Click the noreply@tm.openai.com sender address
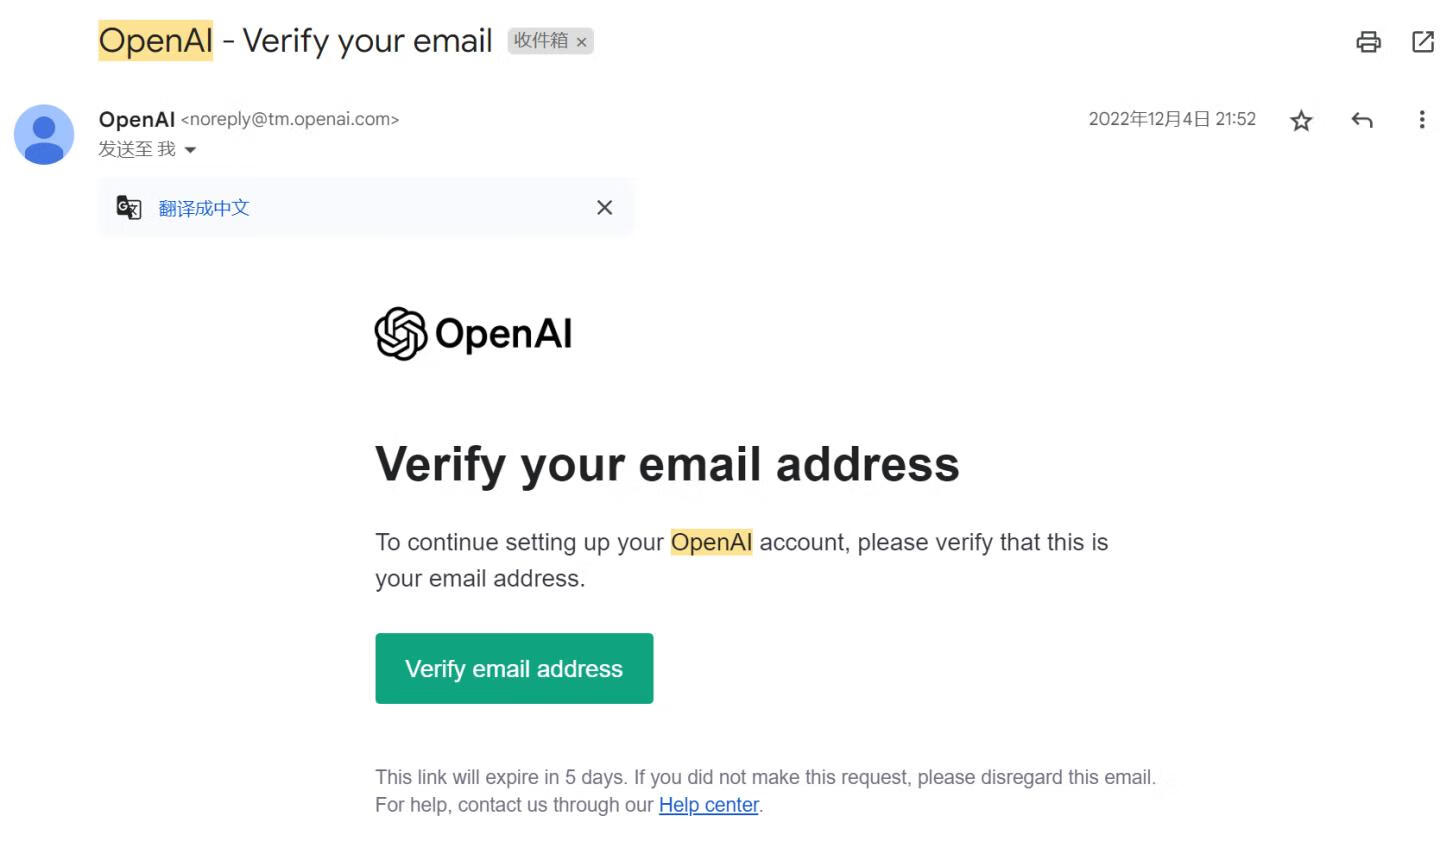The width and height of the screenshot is (1440, 860). coord(290,119)
